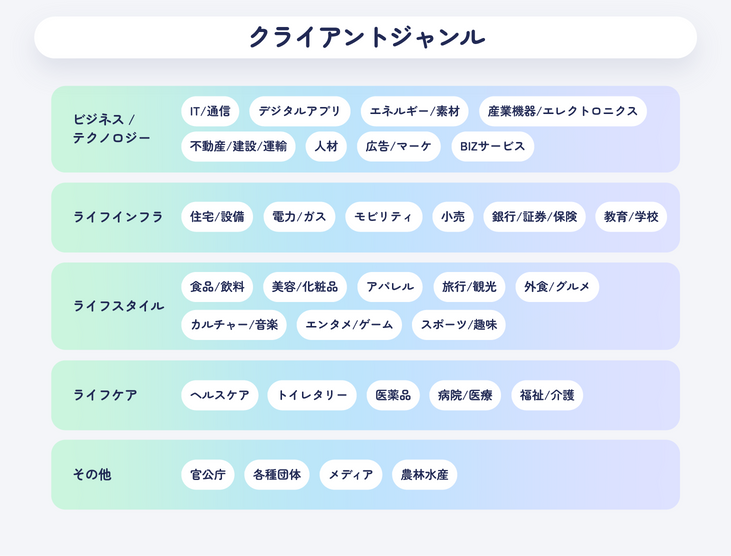This screenshot has height=556, width=731.
Task: Click the クライアントジャンル title banner
Action: point(365,38)
